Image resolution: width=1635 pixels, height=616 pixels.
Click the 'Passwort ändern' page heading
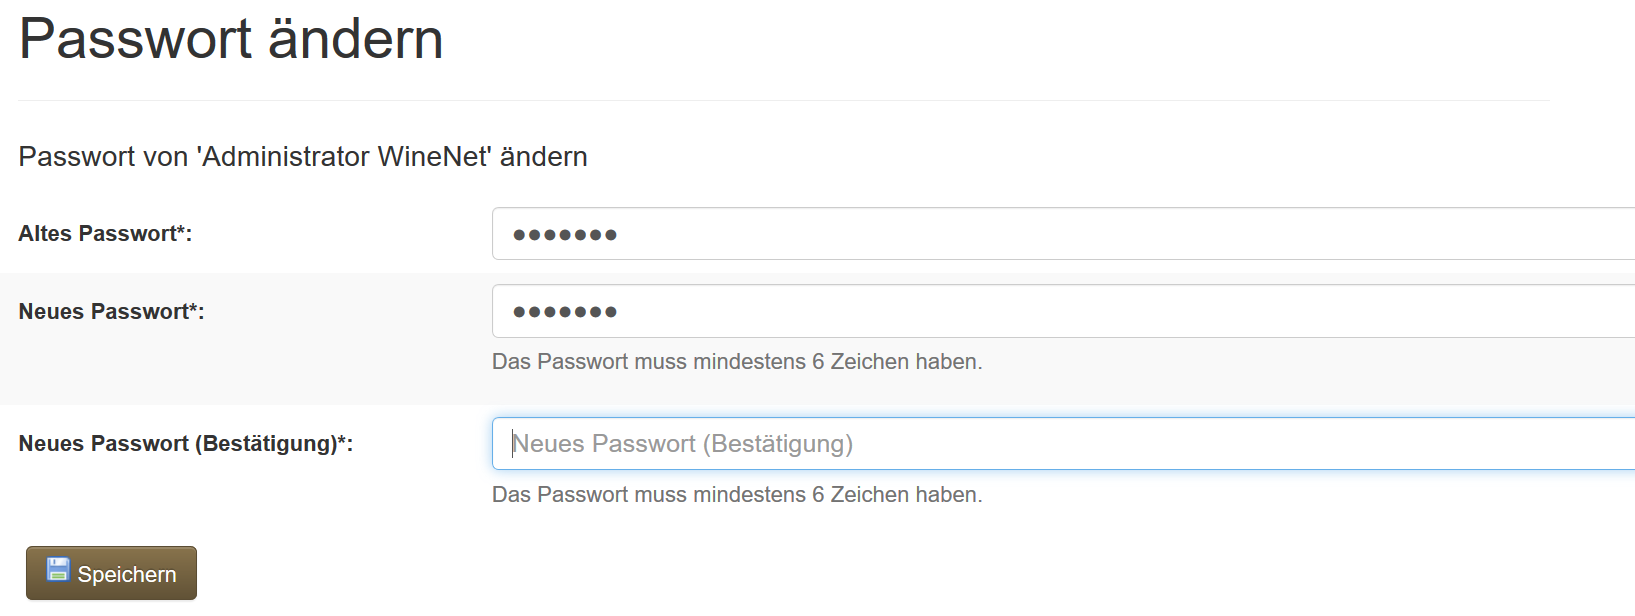pos(231,40)
